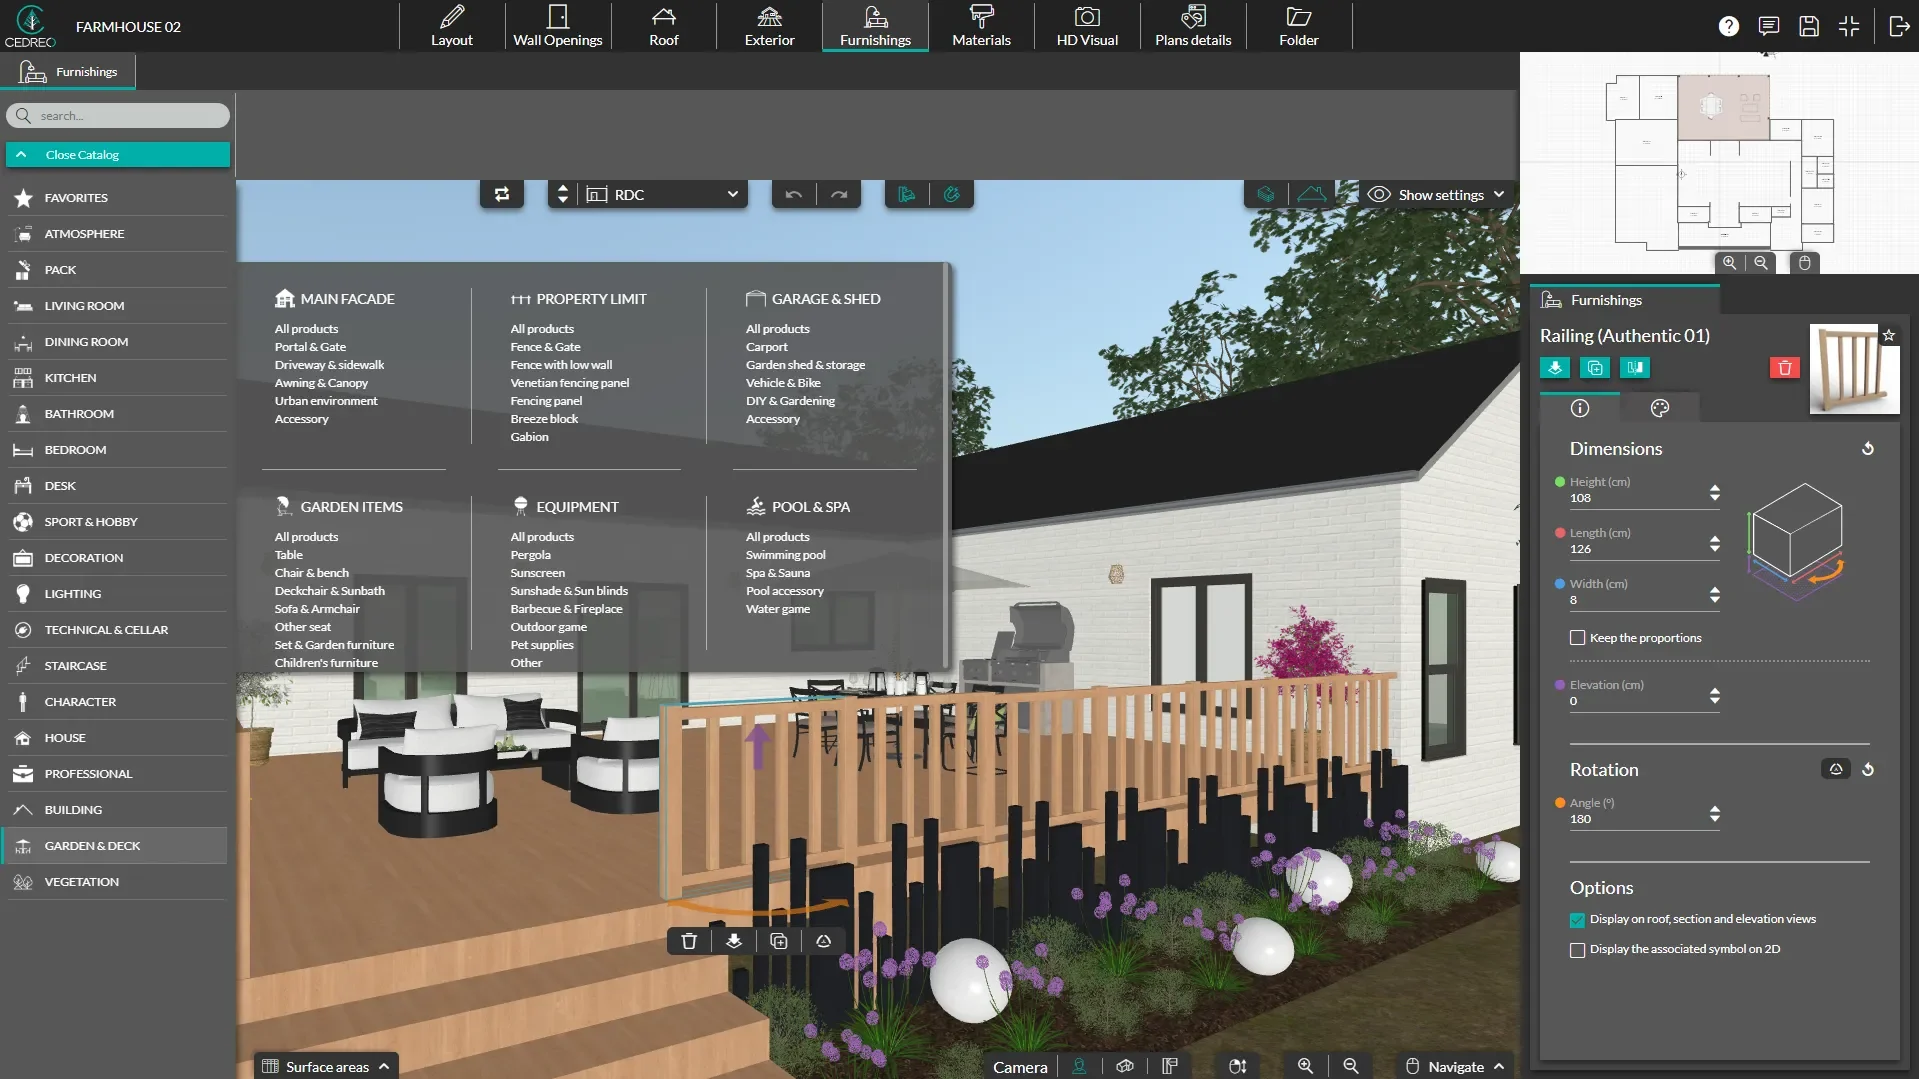1919x1079 pixels.
Task: Expand the Surface areas panel
Action: [x=326, y=1066]
